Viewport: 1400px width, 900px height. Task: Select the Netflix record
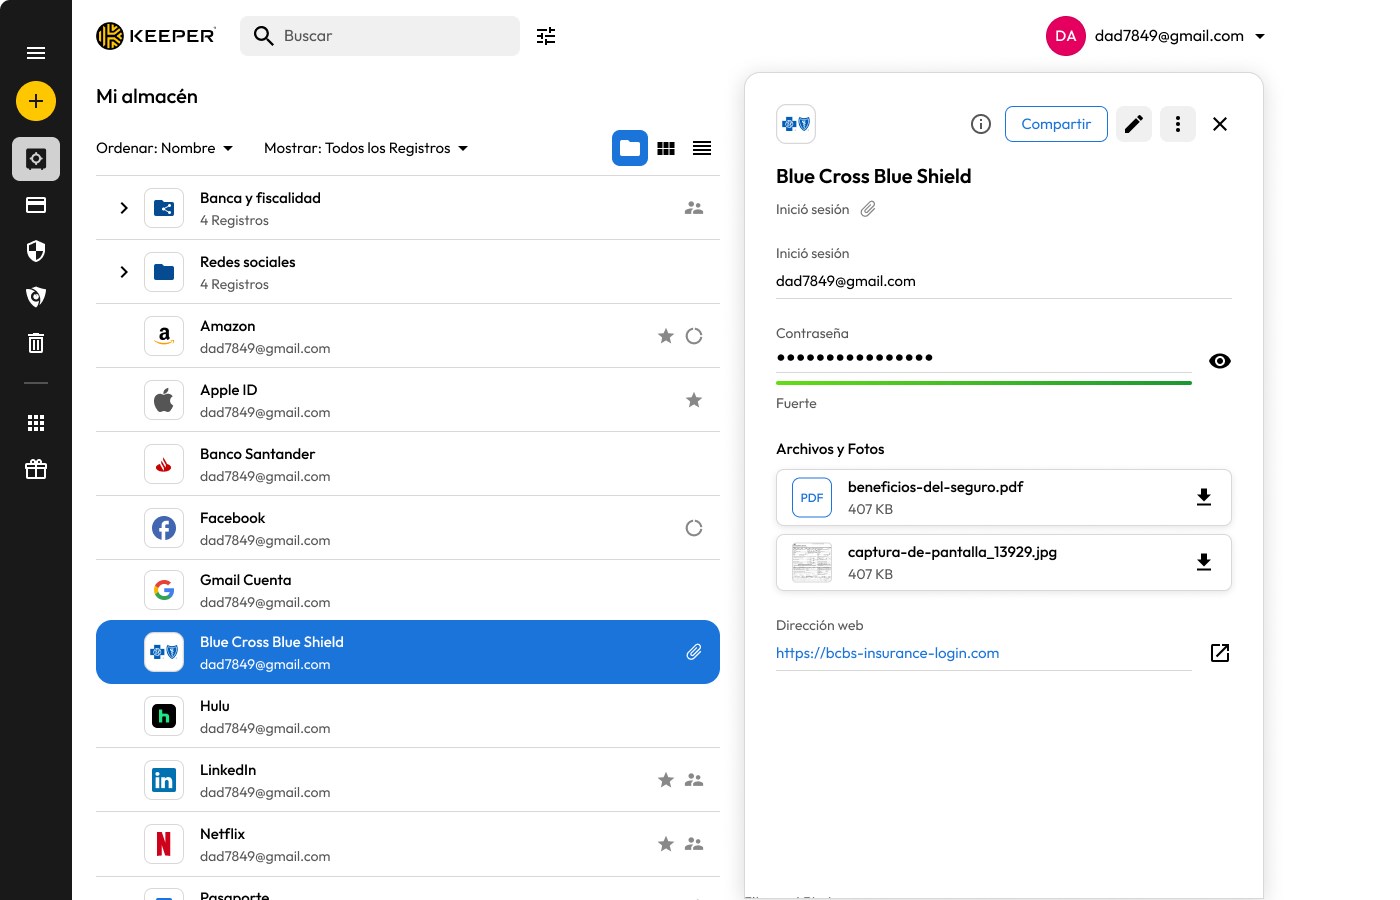[x=408, y=844]
